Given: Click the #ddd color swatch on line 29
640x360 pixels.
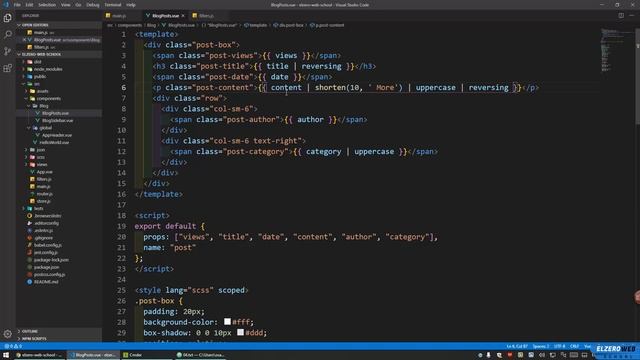Looking at the screenshot, I should [x=240, y=332].
